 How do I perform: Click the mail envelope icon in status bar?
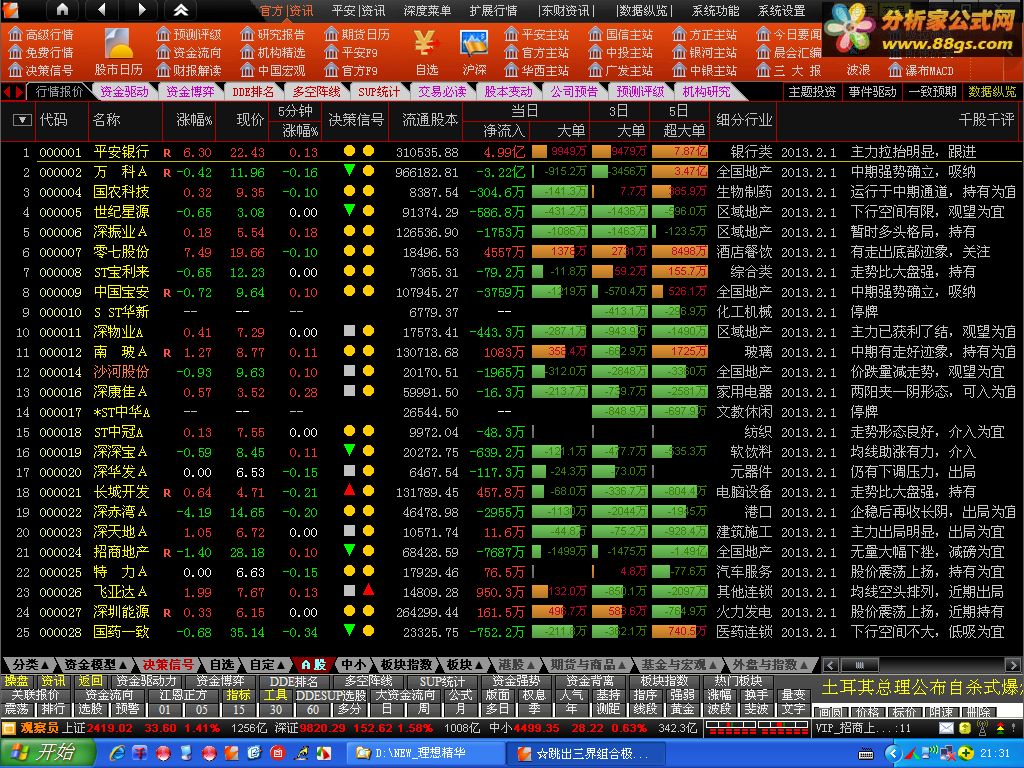[x=946, y=728]
